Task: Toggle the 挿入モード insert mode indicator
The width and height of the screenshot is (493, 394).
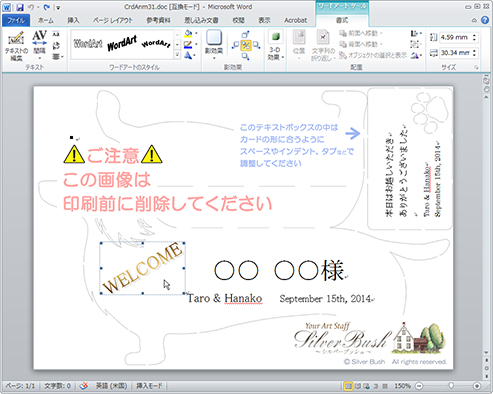Action: click(149, 386)
